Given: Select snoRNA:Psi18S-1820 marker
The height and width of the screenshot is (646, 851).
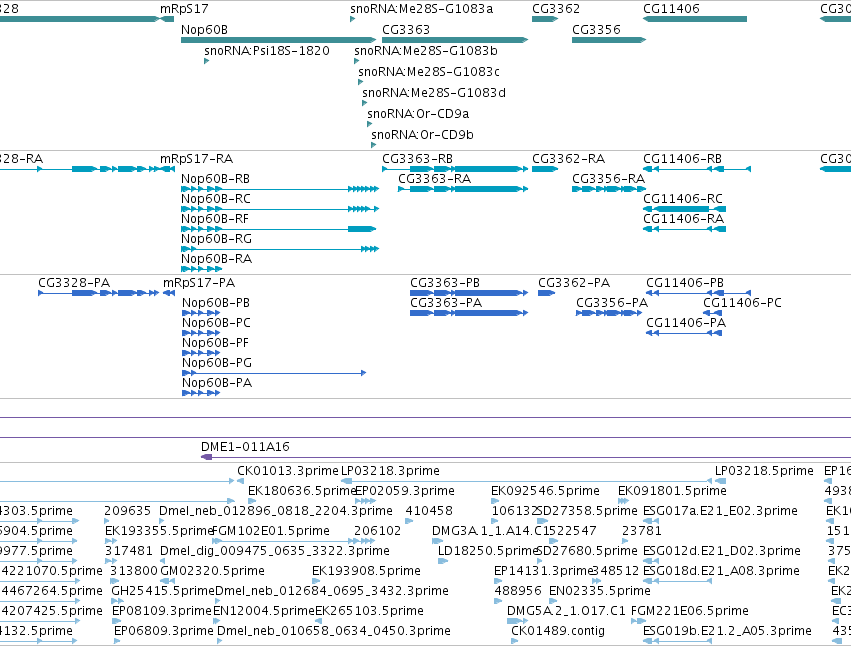Looking at the screenshot, I should 206,61.
